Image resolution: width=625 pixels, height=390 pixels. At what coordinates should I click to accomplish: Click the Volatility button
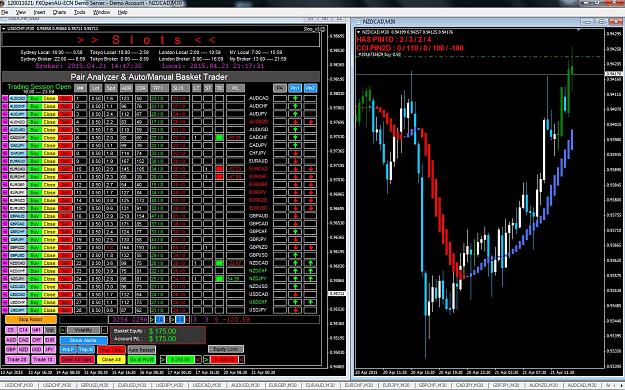[x=83, y=330]
